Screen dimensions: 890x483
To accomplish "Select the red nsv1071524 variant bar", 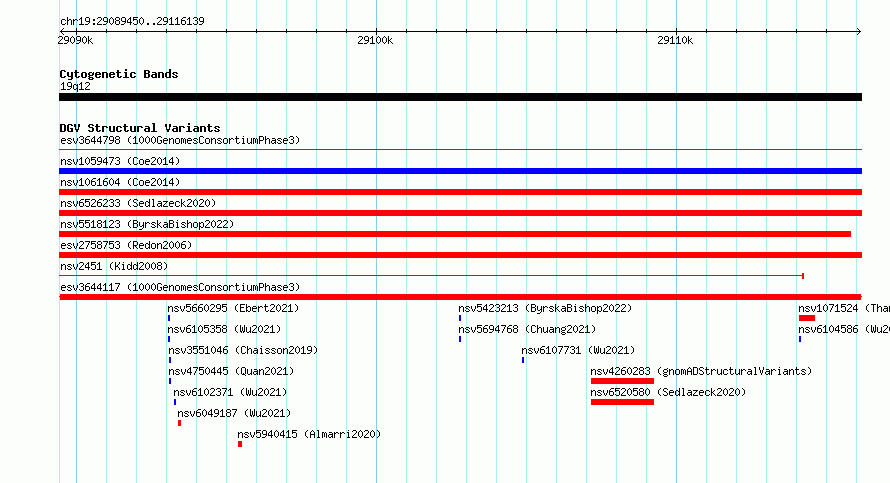I will pyautogui.click(x=807, y=318).
